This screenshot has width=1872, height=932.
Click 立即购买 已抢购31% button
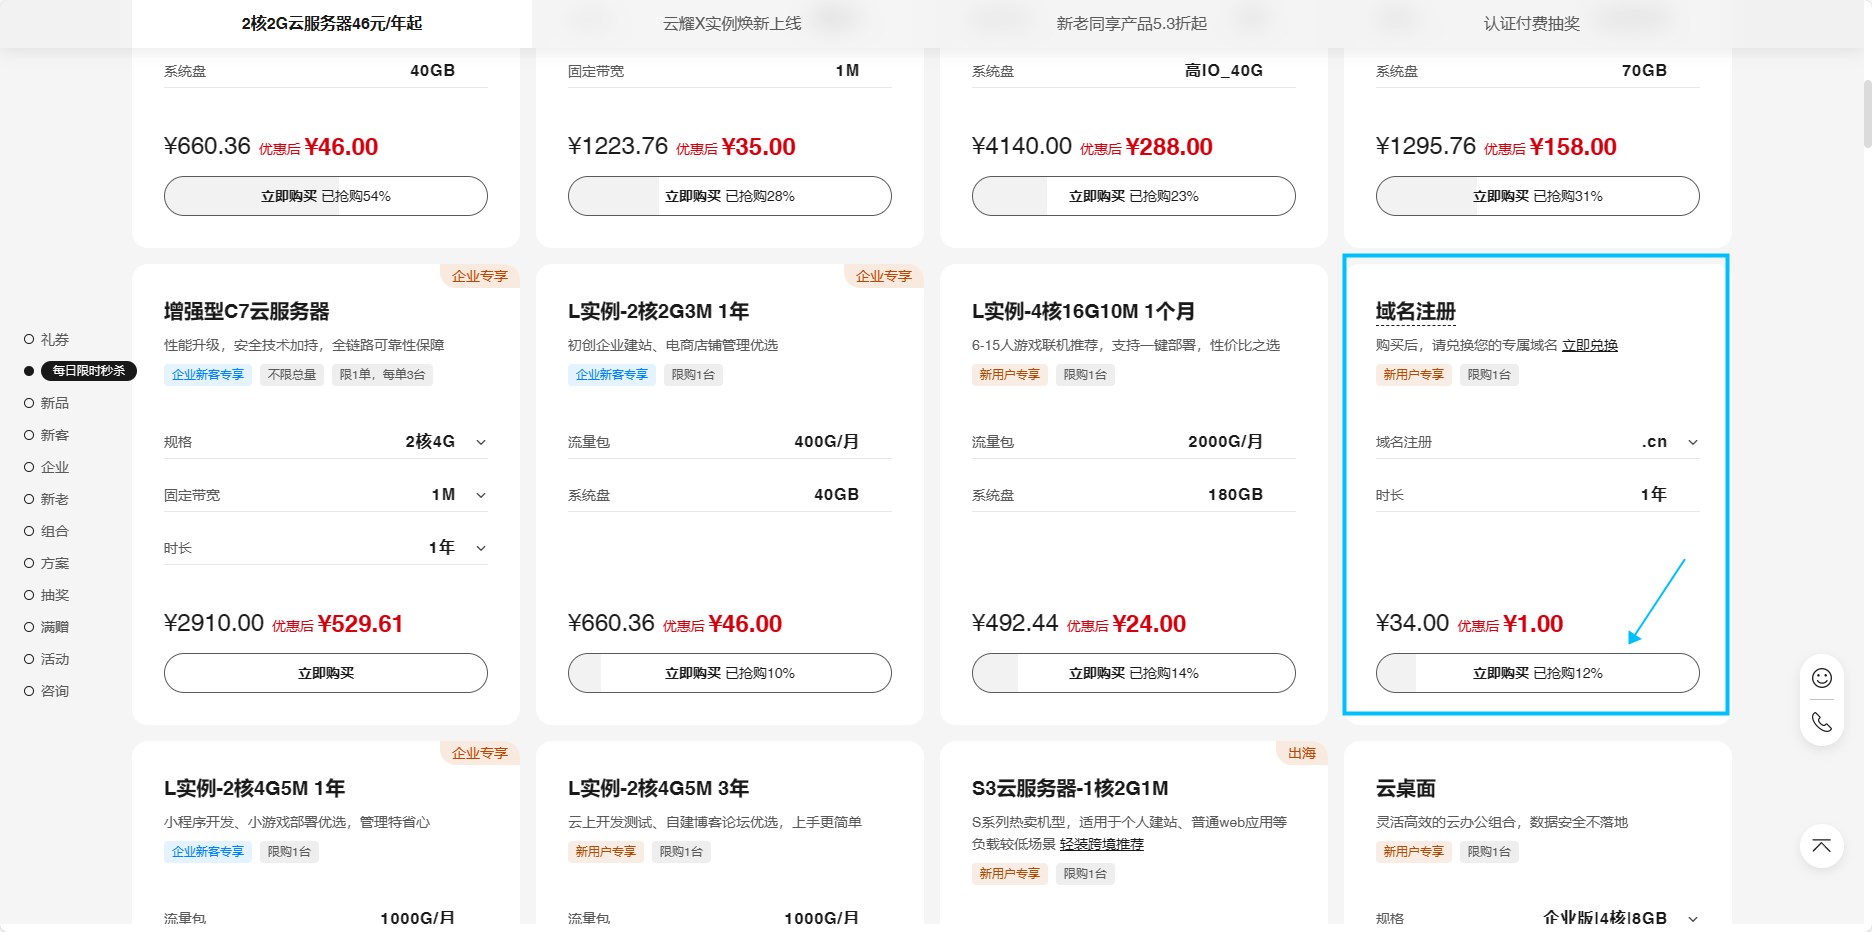1538,196
